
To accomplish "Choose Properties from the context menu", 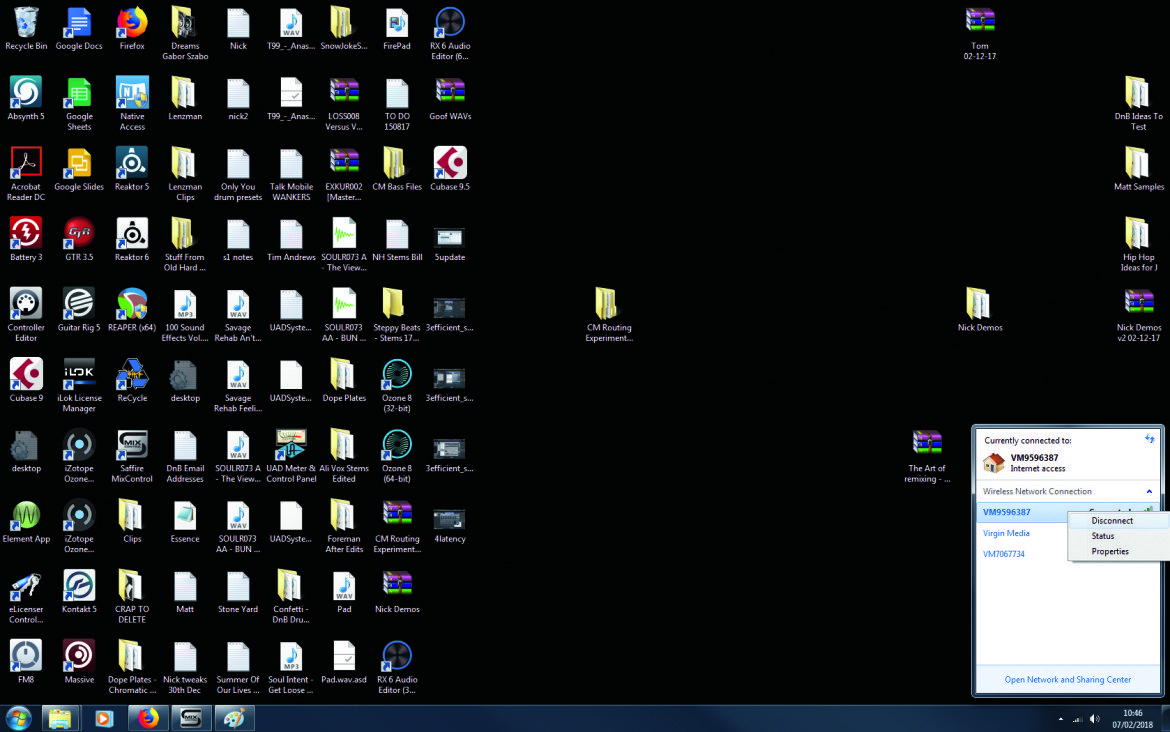I will 1110,551.
